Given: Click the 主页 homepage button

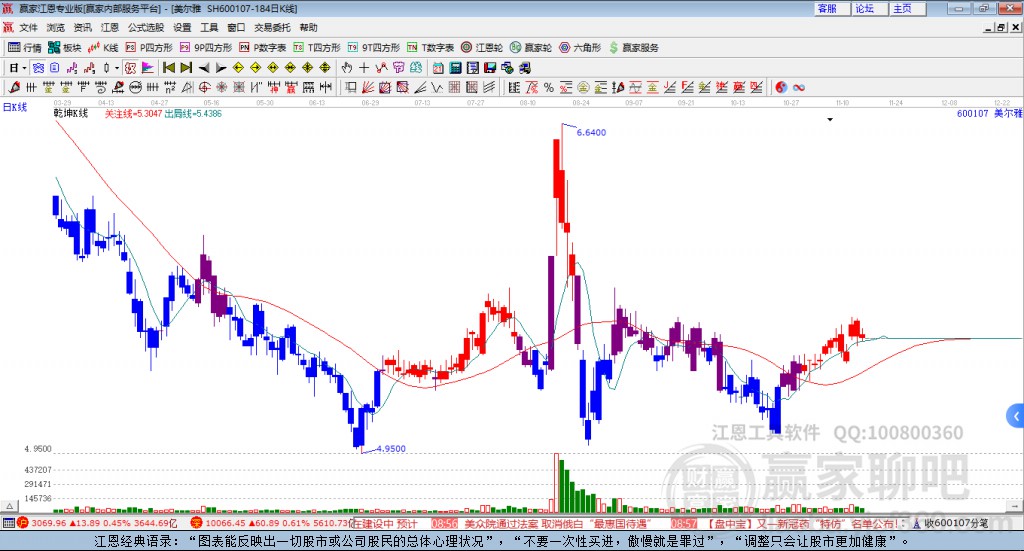Looking at the screenshot, I should click(x=908, y=8).
